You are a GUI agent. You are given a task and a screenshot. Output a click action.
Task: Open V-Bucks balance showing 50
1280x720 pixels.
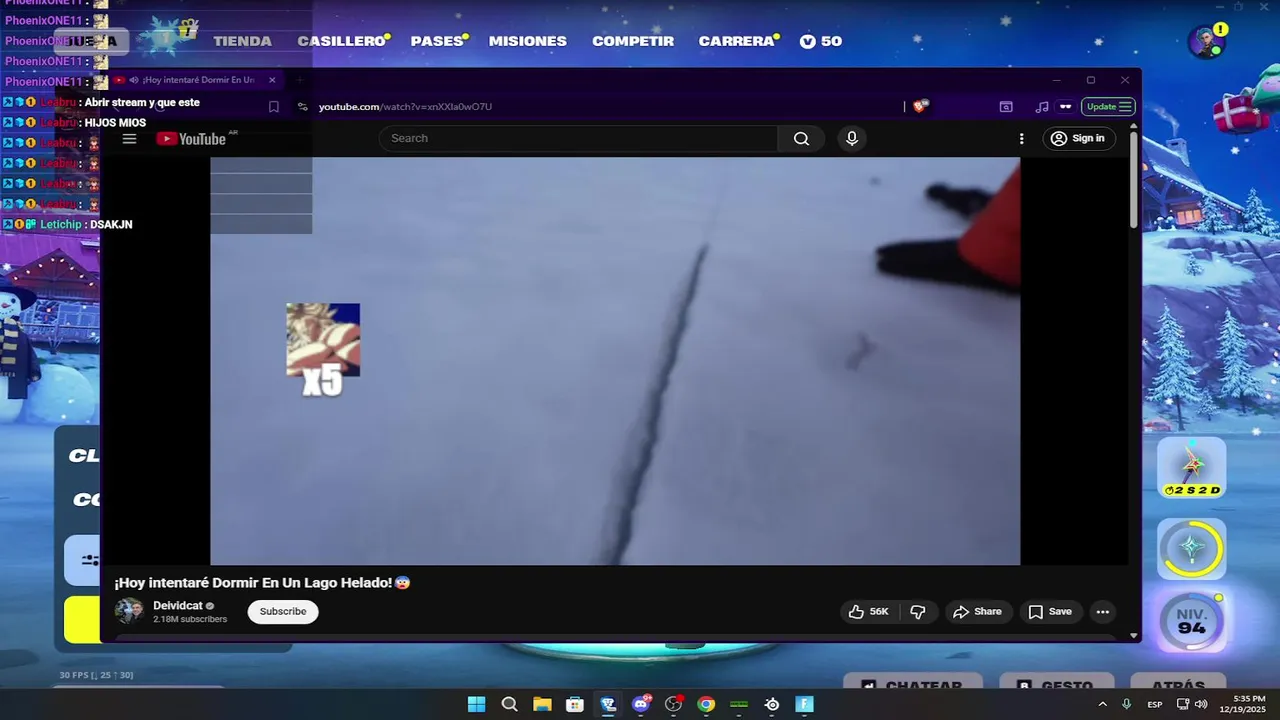point(821,41)
